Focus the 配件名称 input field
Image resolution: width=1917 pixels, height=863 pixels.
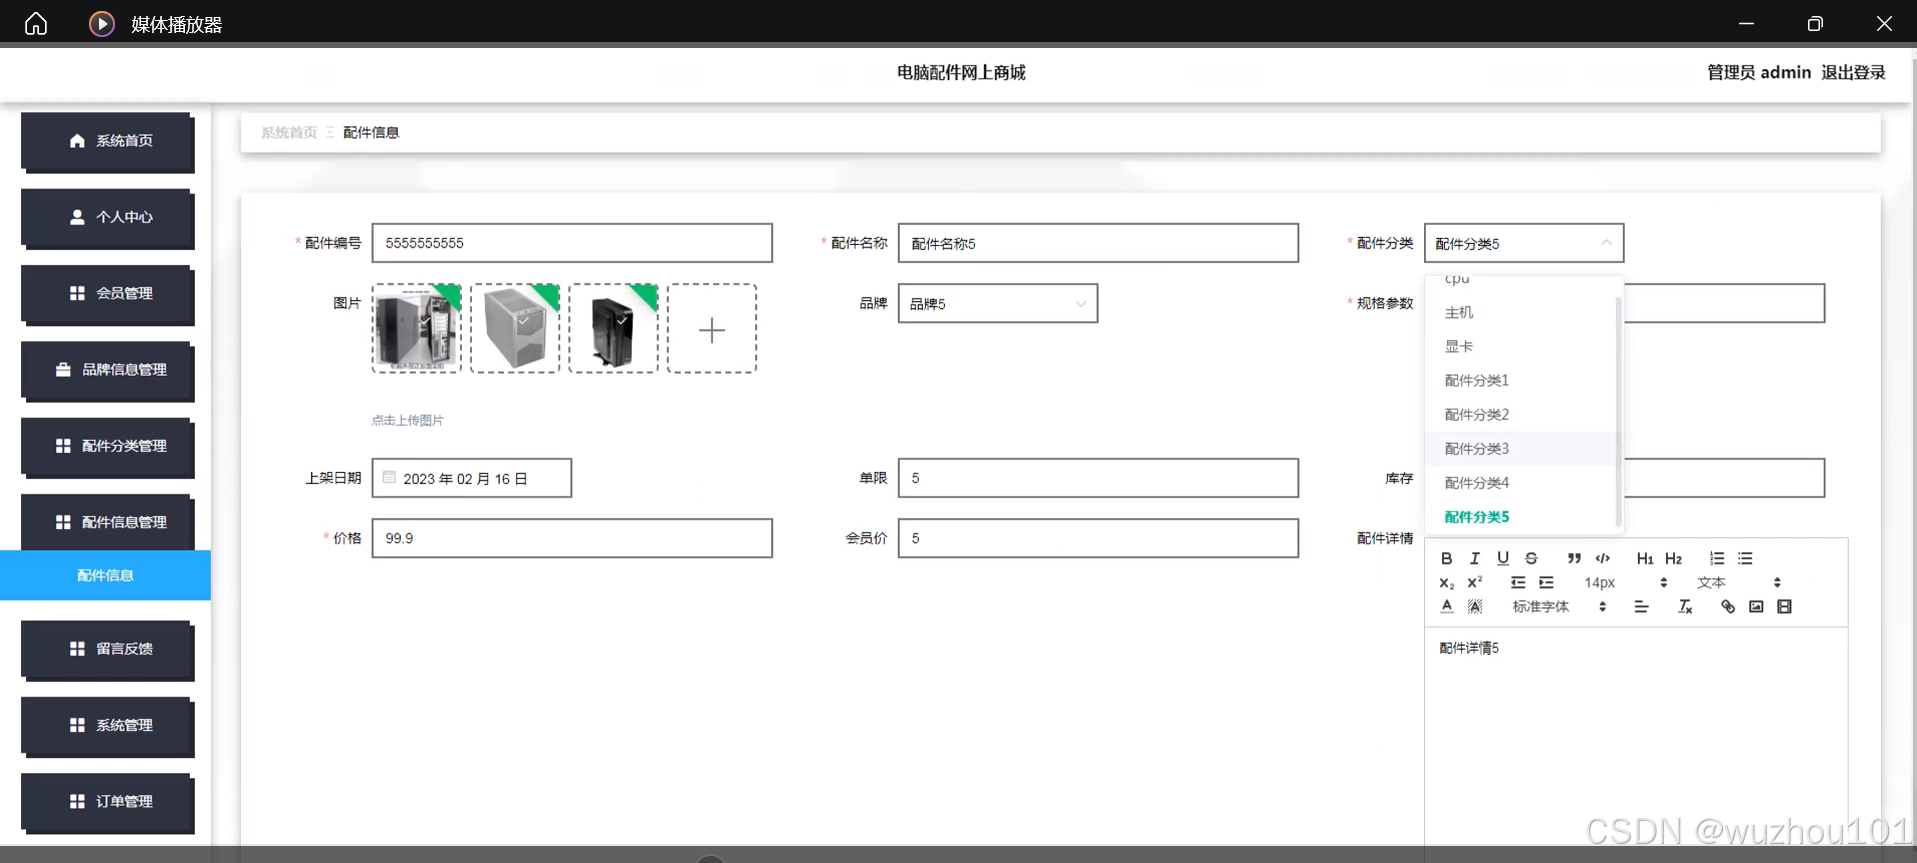(x=1098, y=243)
